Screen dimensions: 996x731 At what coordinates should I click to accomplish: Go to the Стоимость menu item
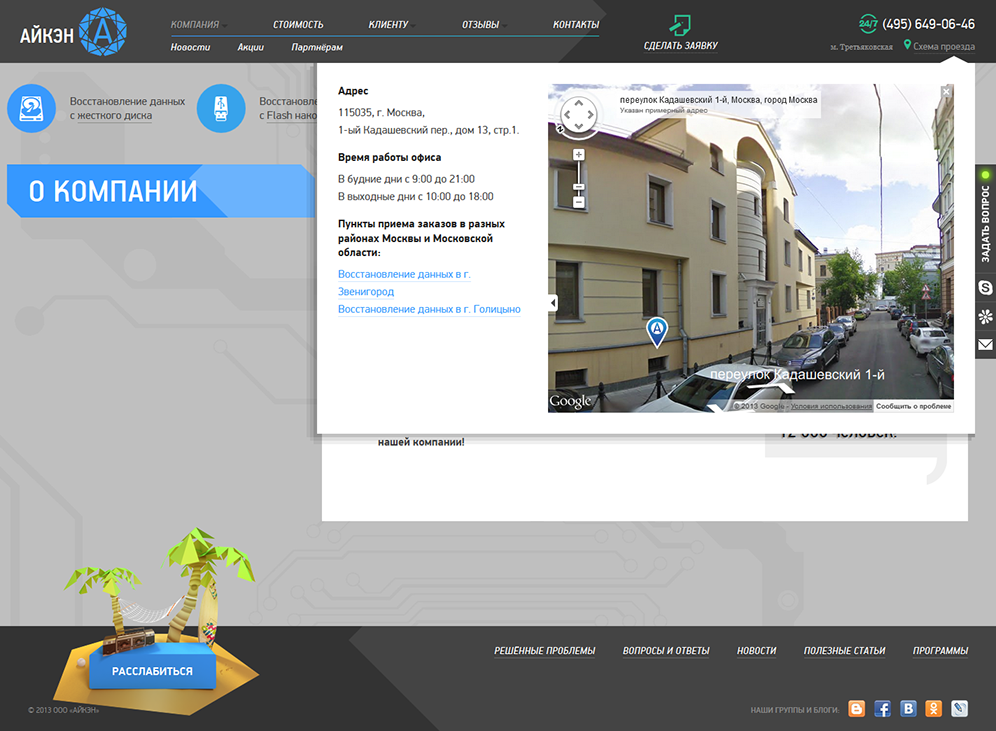[298, 24]
